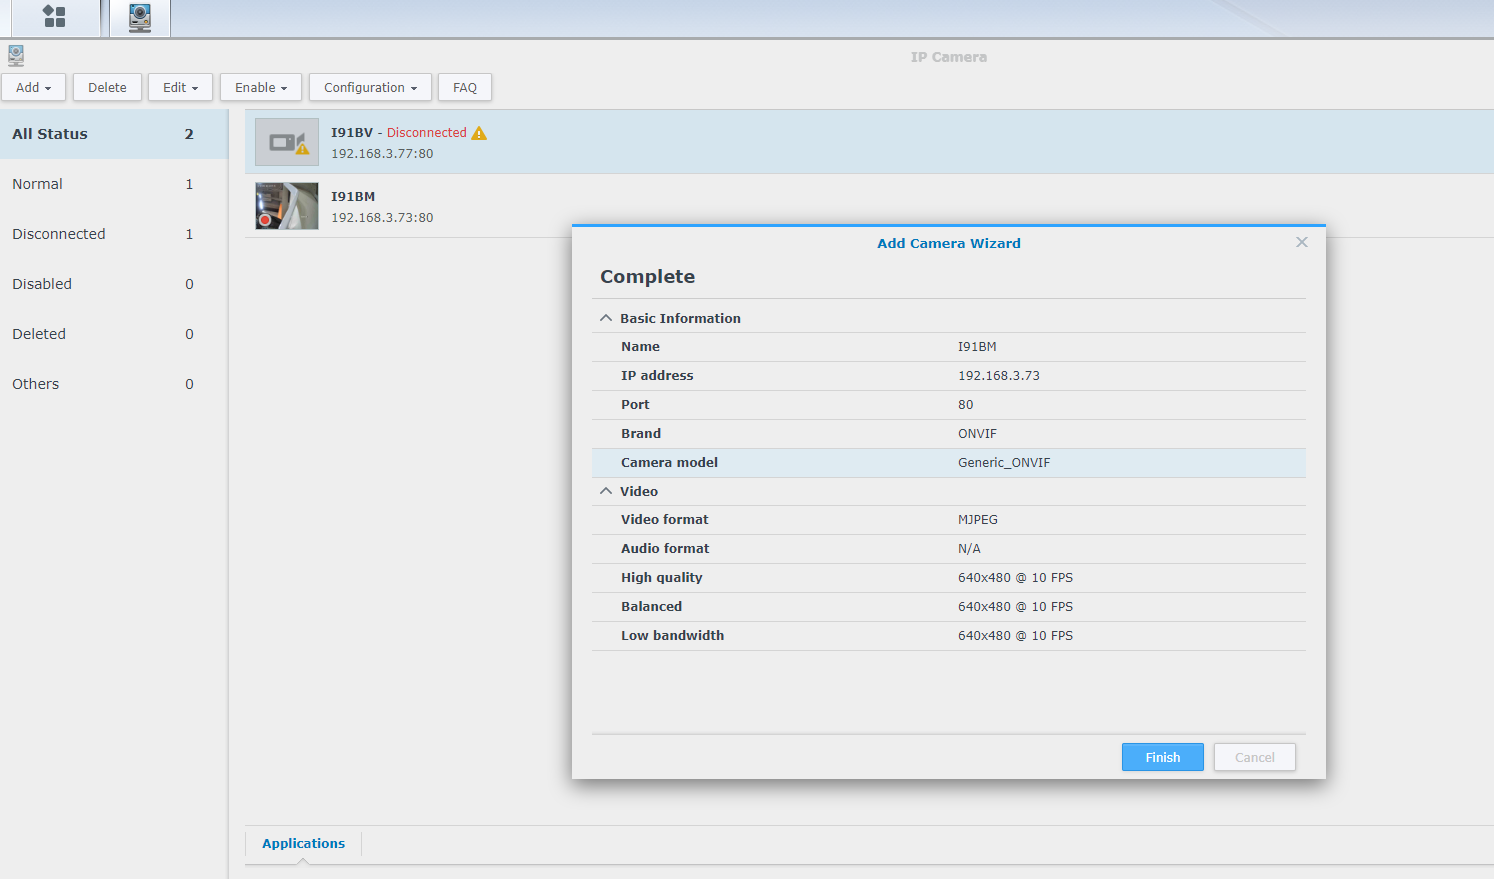Open the Add dropdown menu
1494x879 pixels.
click(33, 87)
